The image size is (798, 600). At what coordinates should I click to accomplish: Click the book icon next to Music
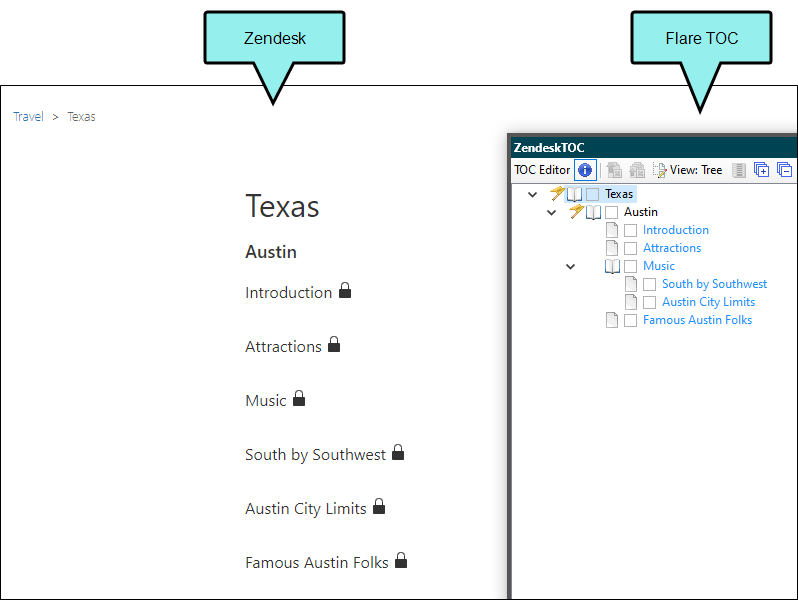[612, 266]
